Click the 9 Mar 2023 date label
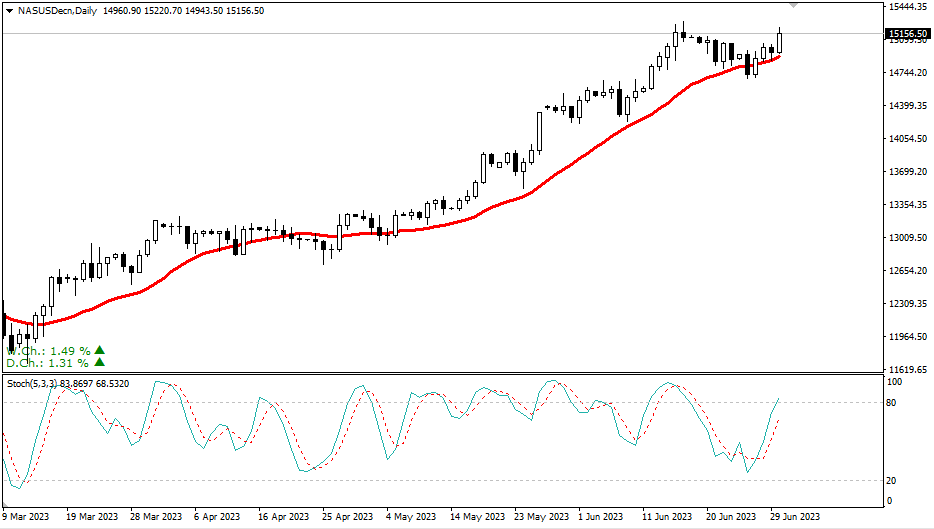This screenshot has width=934, height=529. 26,517
